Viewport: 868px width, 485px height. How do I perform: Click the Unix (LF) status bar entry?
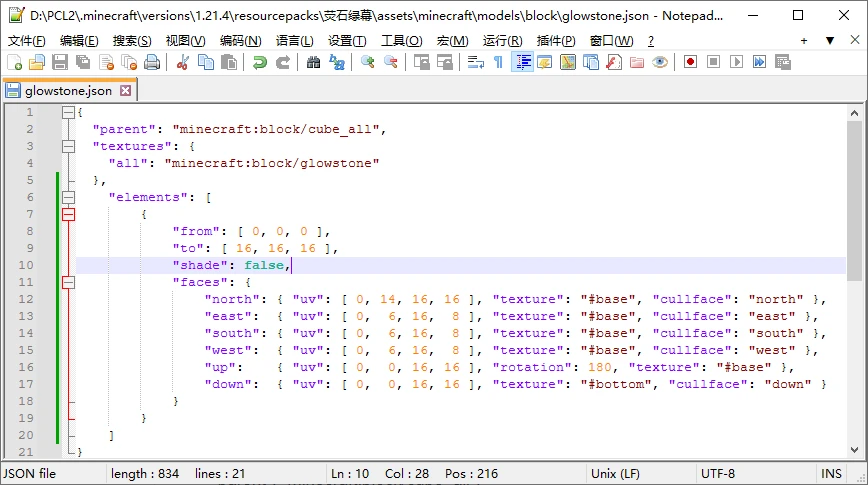coord(615,474)
